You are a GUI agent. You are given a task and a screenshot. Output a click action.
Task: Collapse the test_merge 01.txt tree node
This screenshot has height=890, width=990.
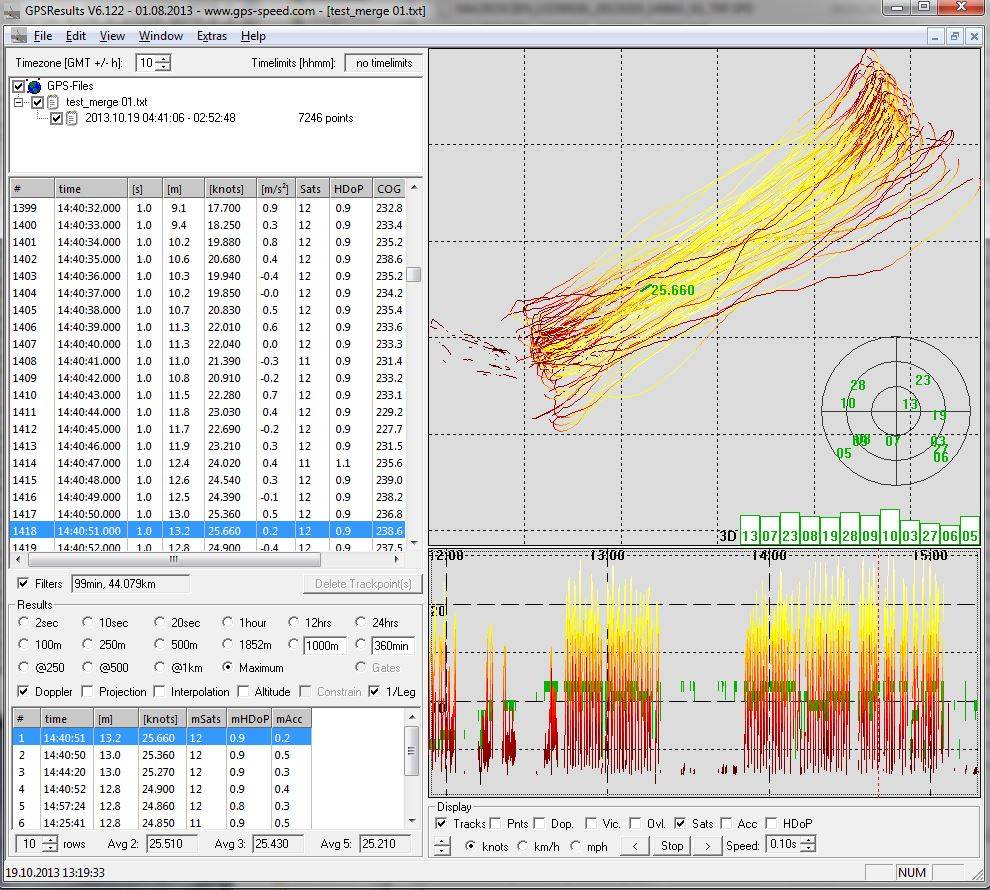[x=20, y=102]
